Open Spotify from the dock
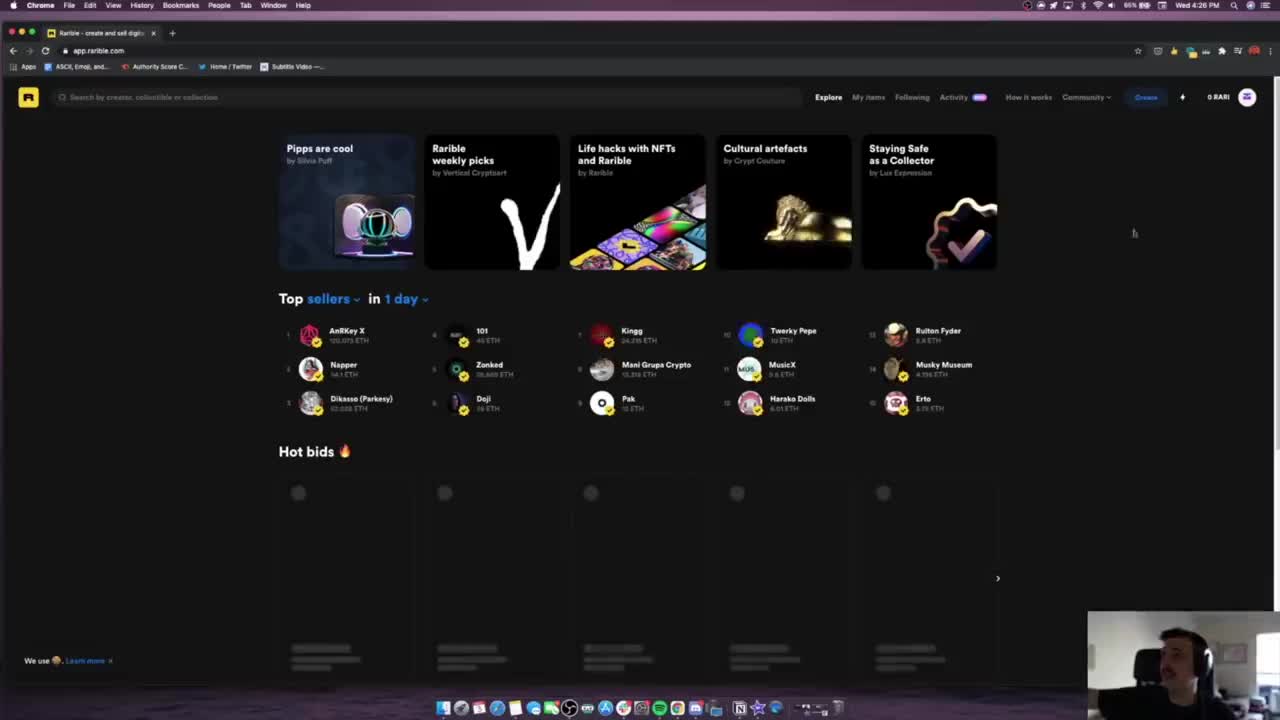The height and width of the screenshot is (720, 1280). (660, 708)
